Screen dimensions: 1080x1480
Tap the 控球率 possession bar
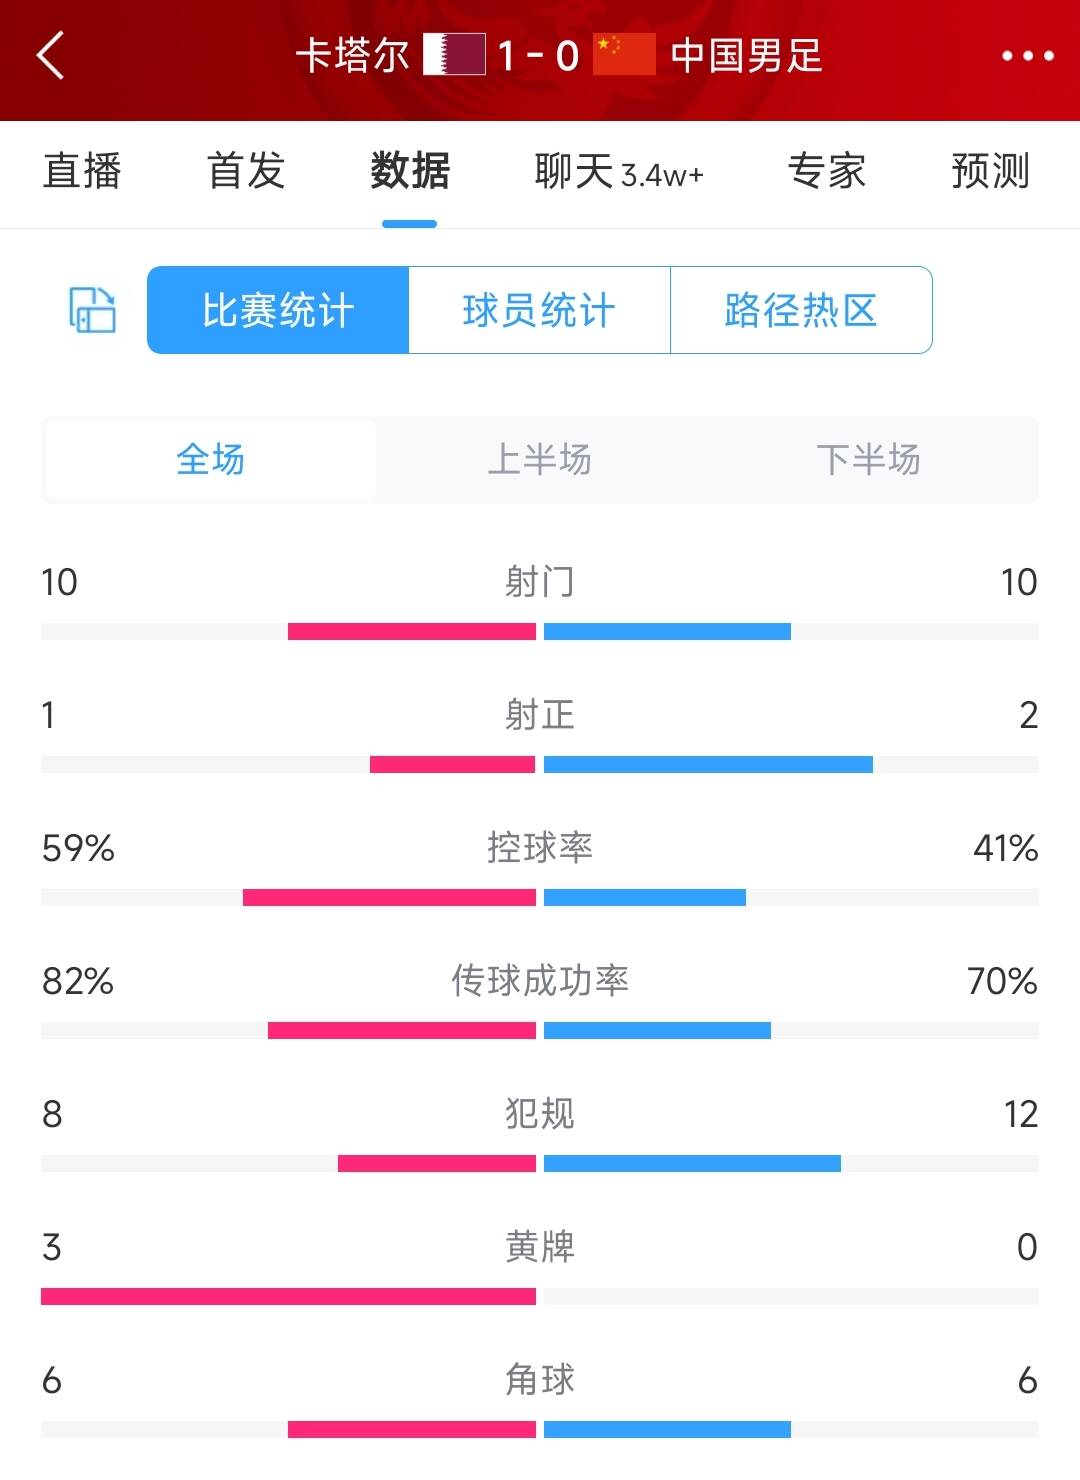click(x=540, y=897)
